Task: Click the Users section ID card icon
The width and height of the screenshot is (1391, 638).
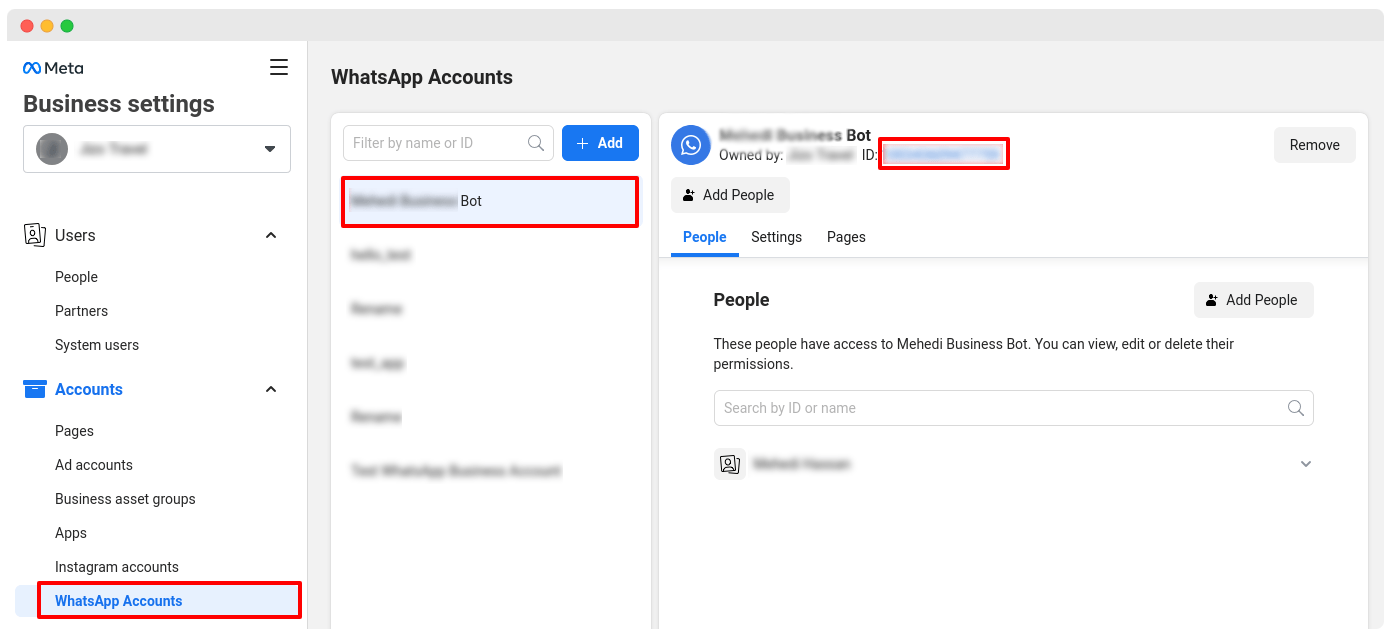Action: (32, 235)
